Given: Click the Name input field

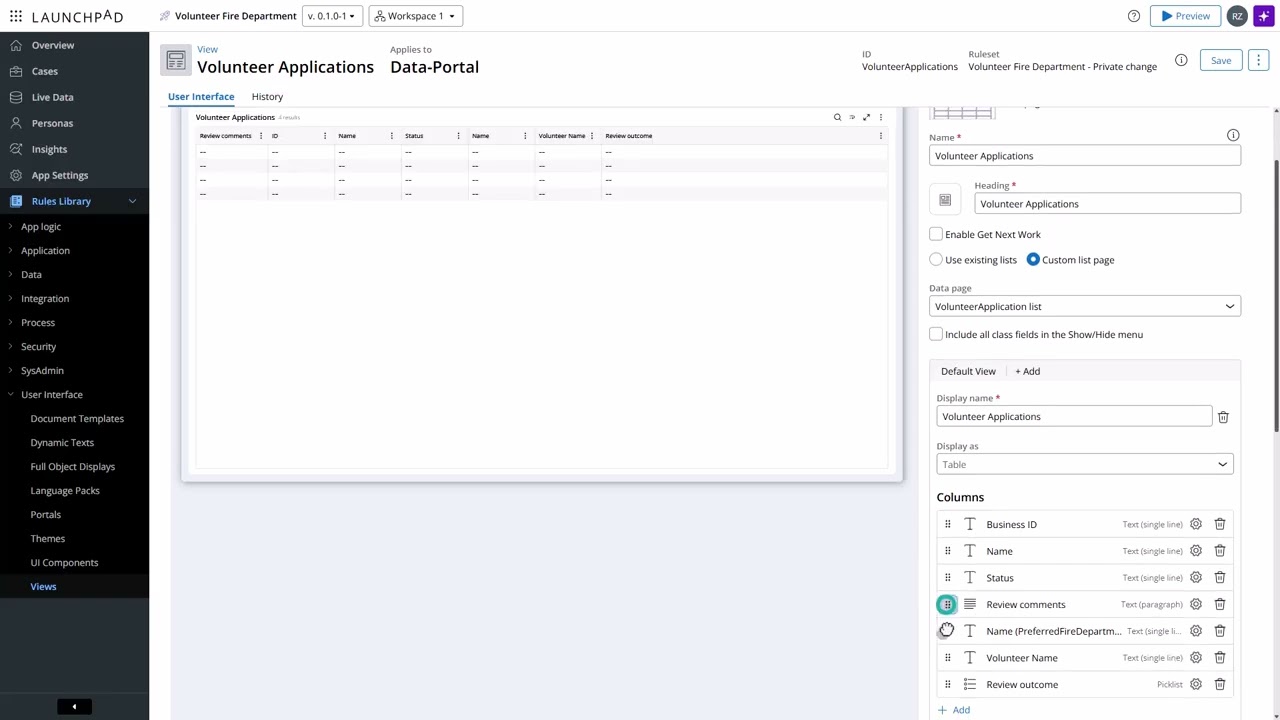Looking at the screenshot, I should (x=1085, y=156).
